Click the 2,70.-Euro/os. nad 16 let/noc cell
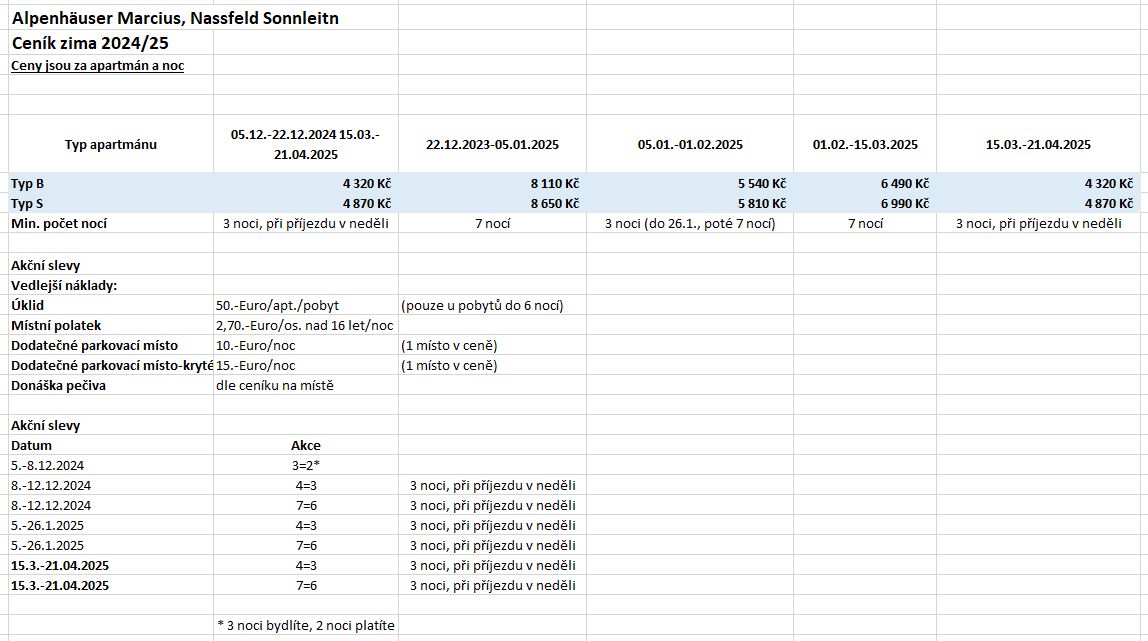This screenshot has height=641, width=1148. (305, 325)
